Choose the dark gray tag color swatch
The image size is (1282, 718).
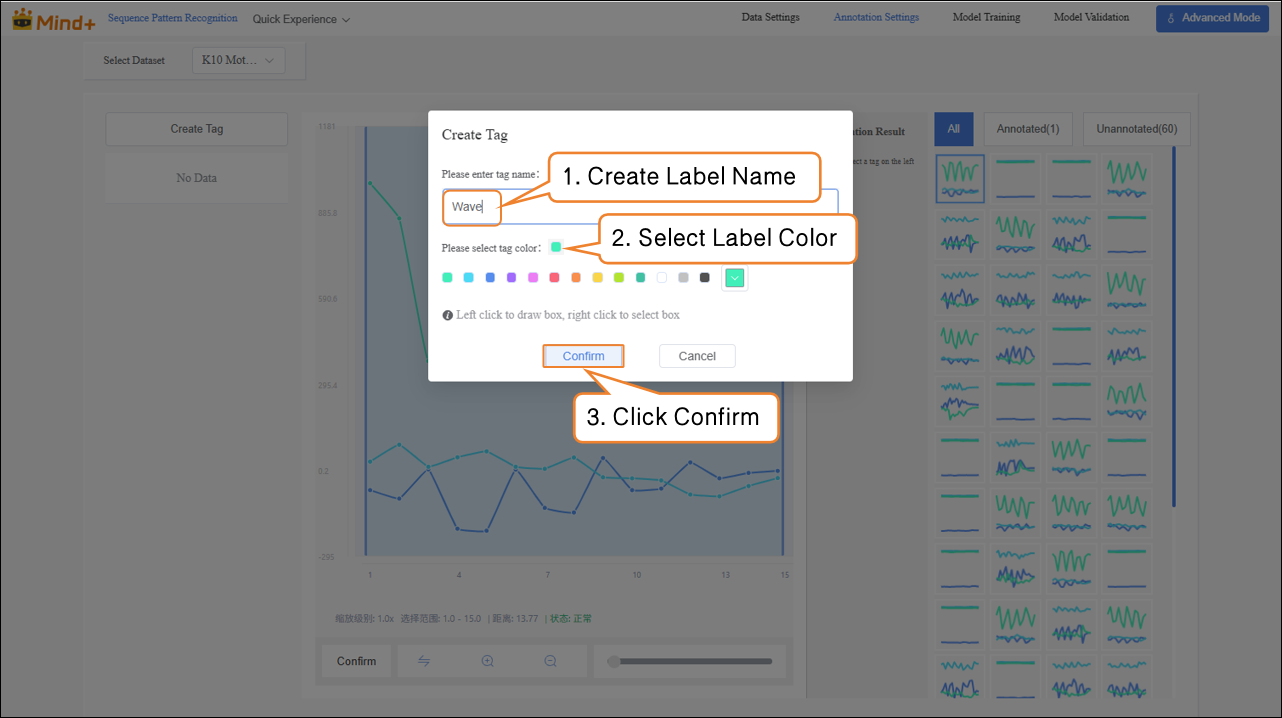click(705, 278)
